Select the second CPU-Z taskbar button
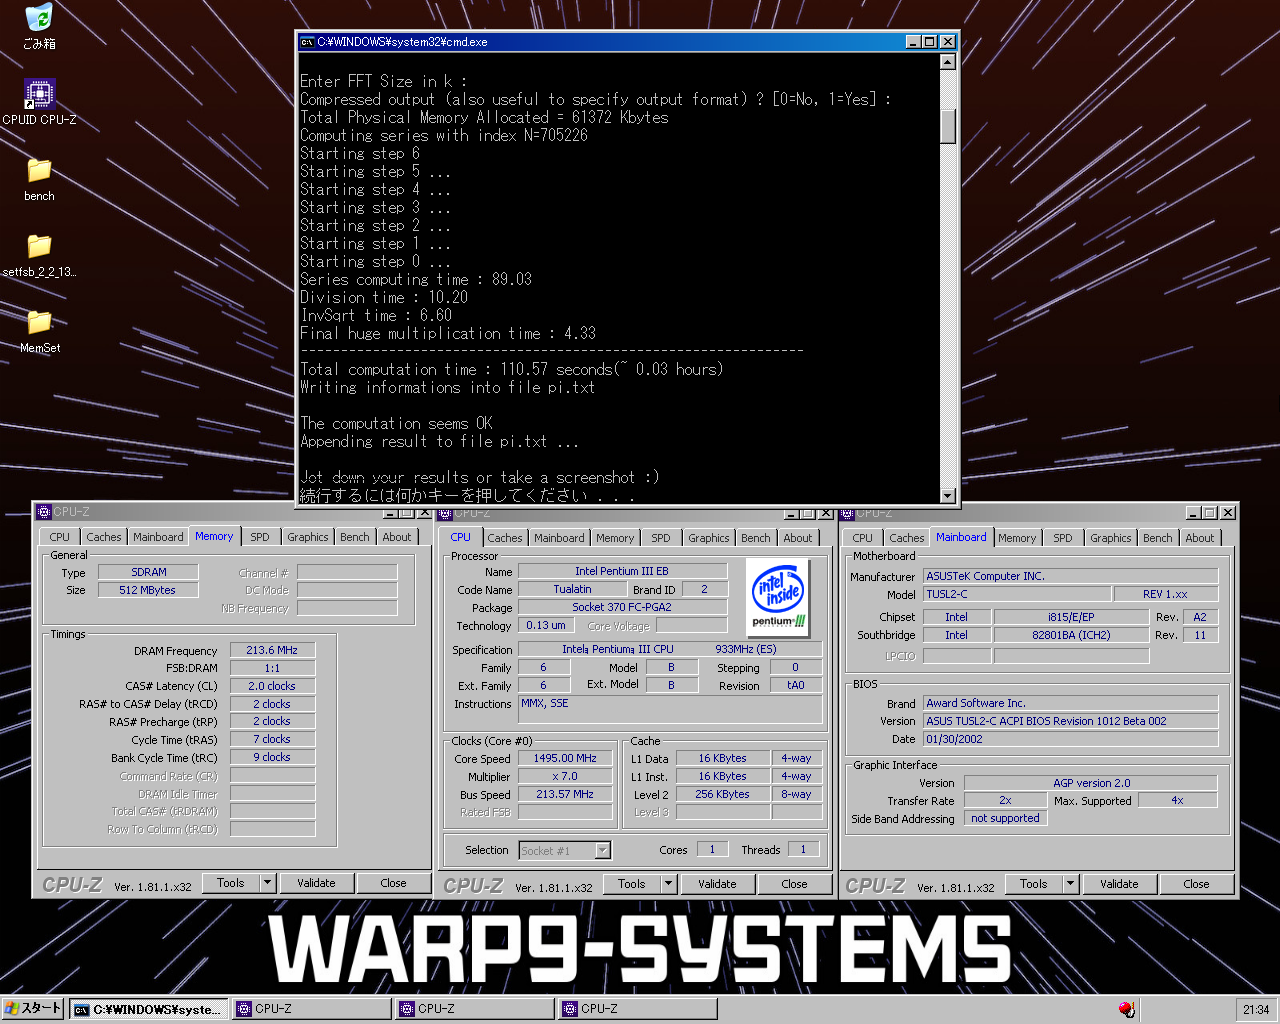 tap(475, 1009)
